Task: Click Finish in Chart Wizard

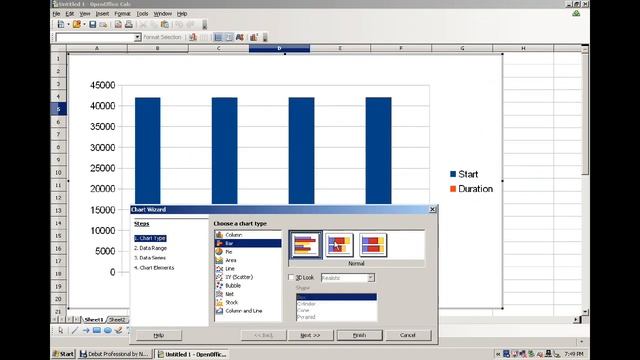Action: (359, 335)
